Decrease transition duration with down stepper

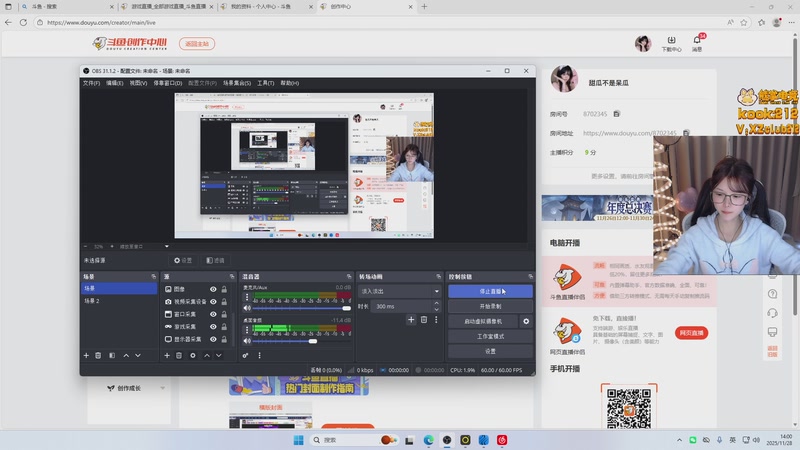click(436, 309)
